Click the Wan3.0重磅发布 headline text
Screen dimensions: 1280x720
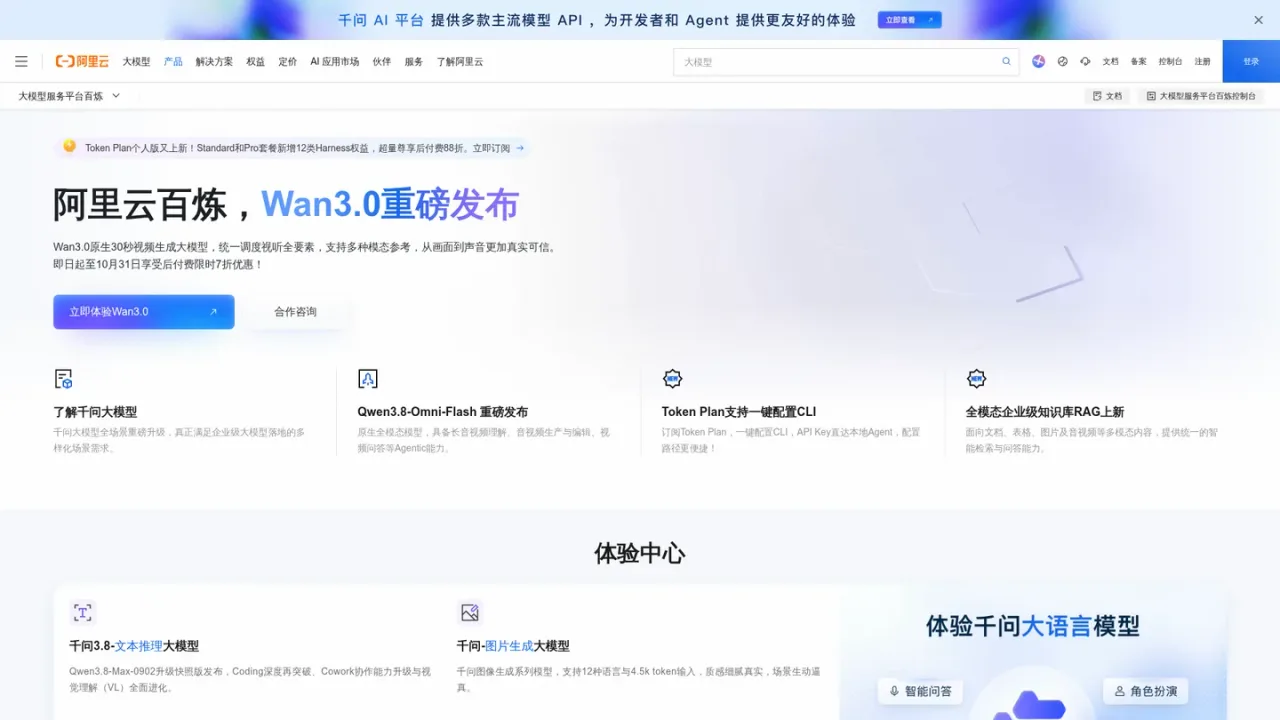click(390, 204)
